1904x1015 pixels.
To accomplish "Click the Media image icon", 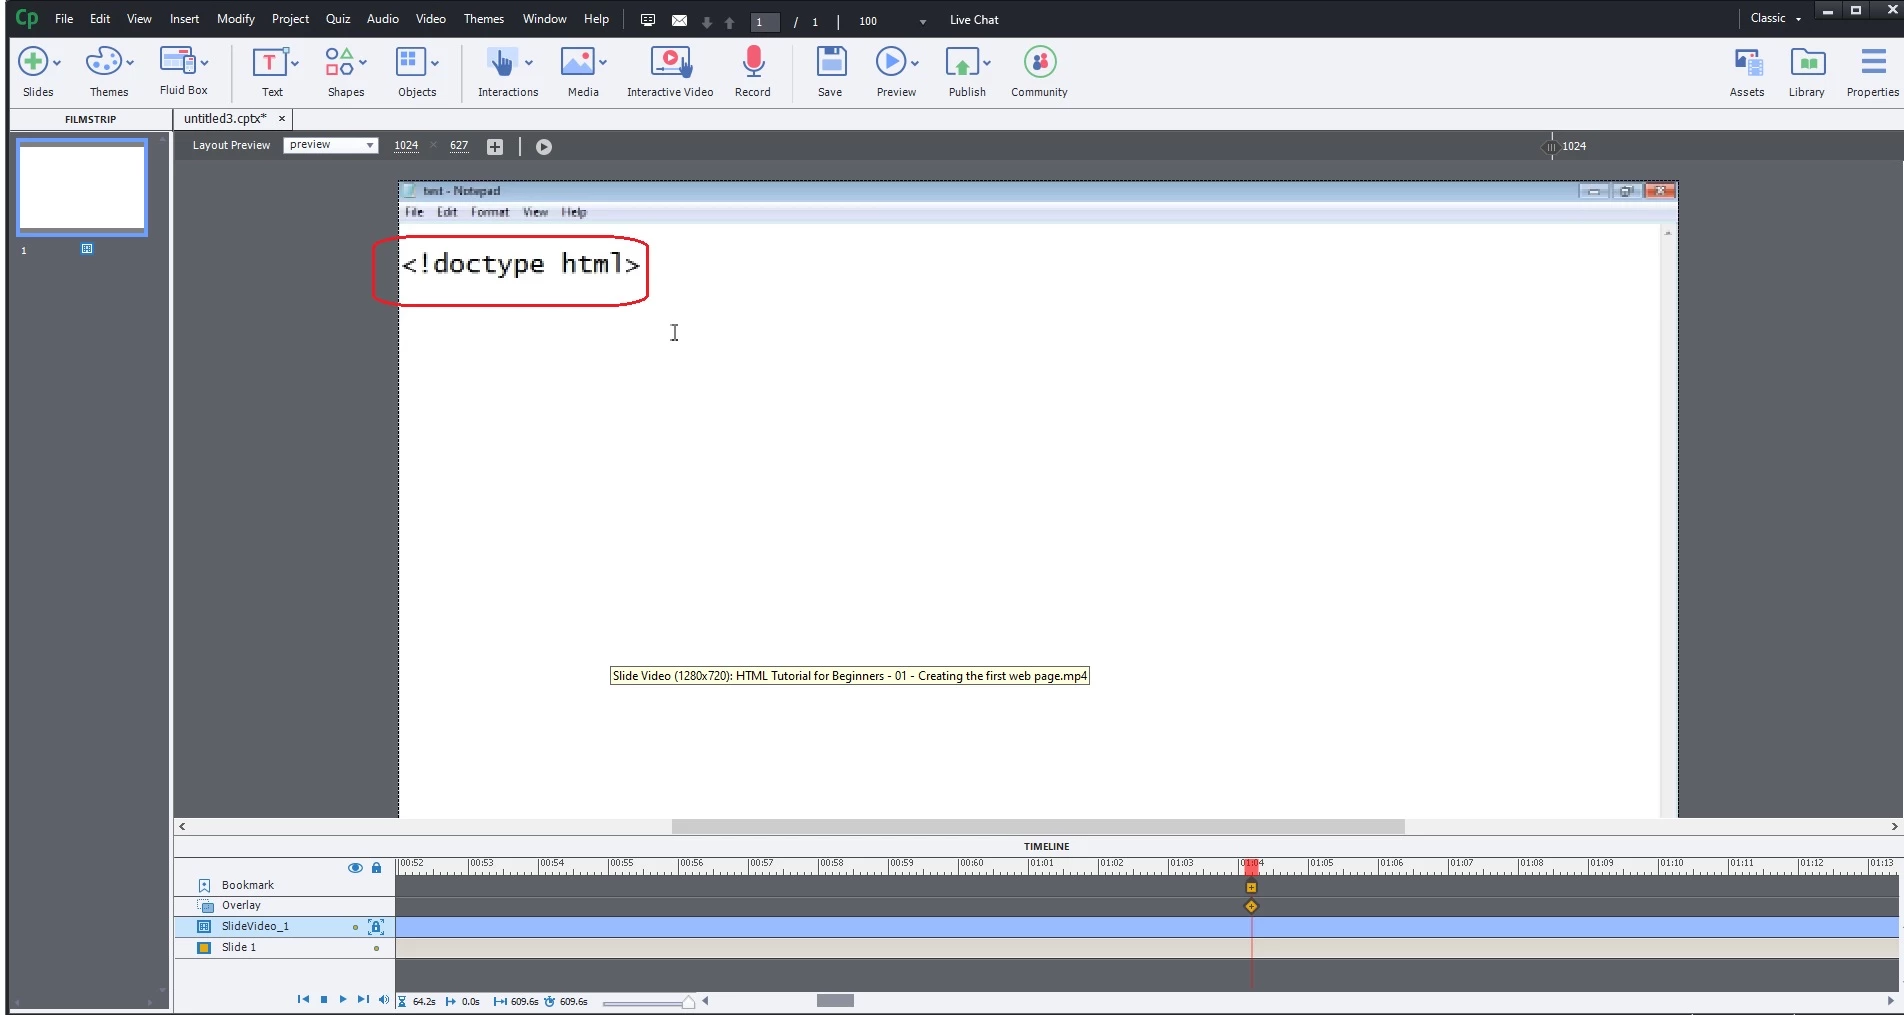I will (x=577, y=62).
